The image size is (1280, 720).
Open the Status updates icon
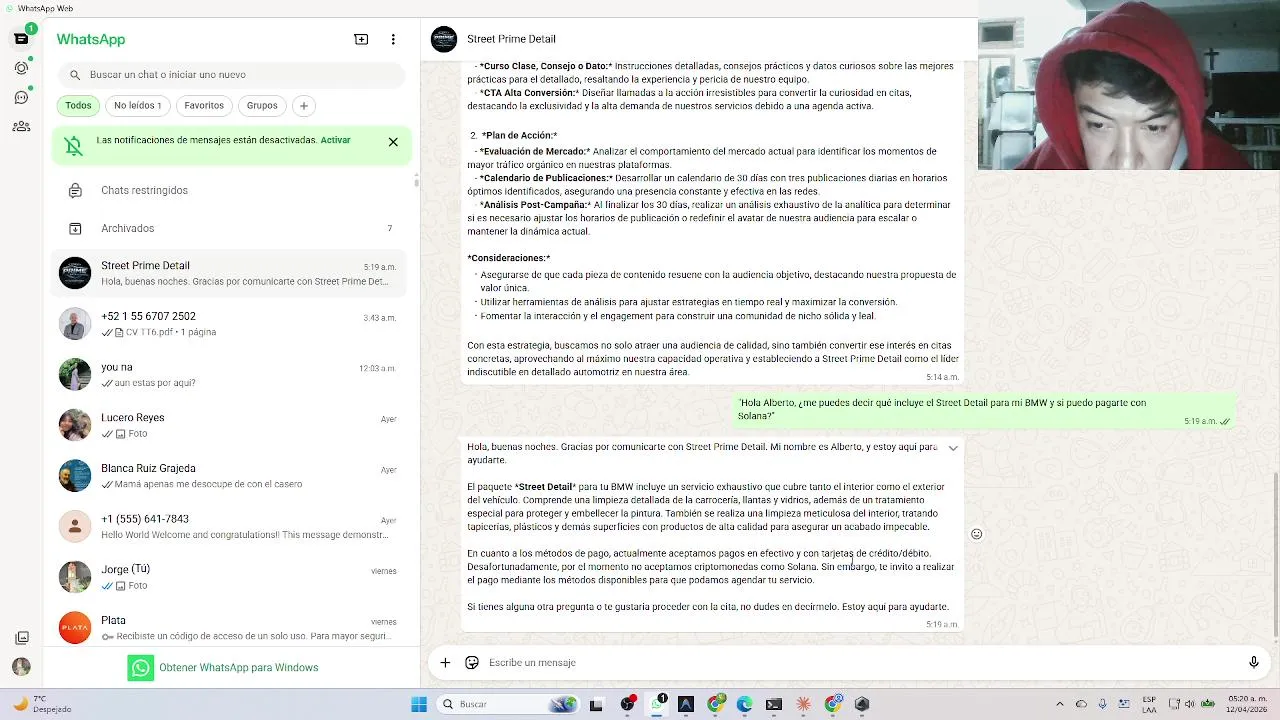point(21,68)
